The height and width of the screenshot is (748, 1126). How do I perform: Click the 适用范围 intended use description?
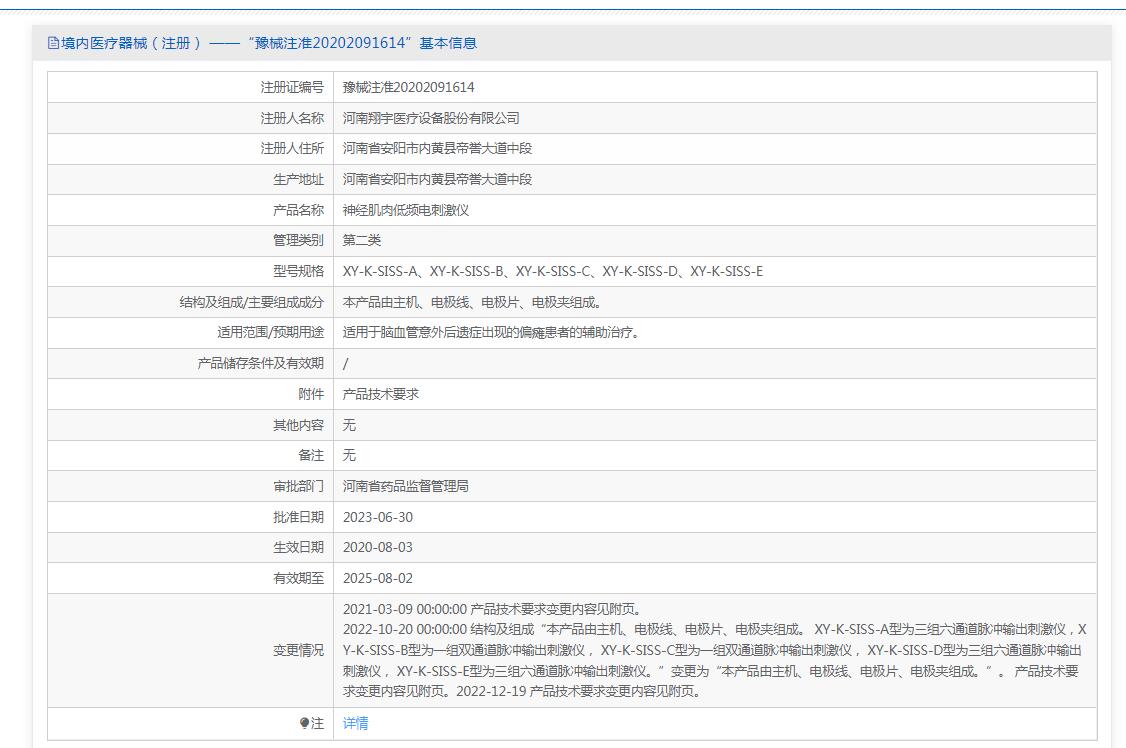tap(490, 333)
